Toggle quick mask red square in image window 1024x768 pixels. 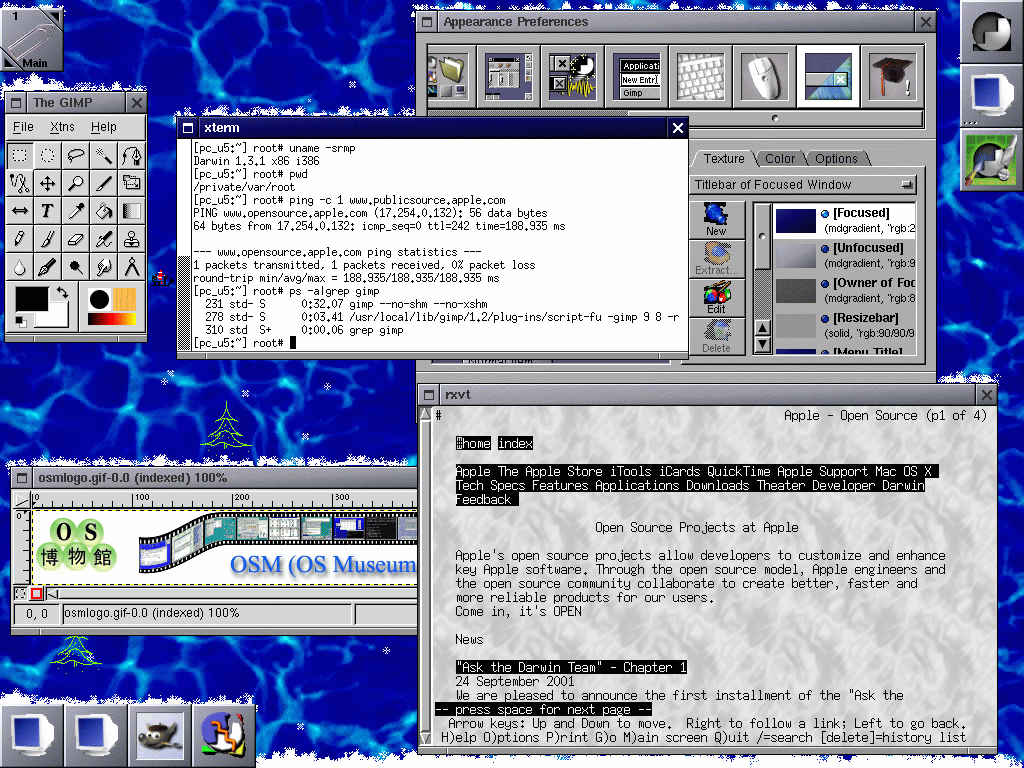(x=37, y=594)
